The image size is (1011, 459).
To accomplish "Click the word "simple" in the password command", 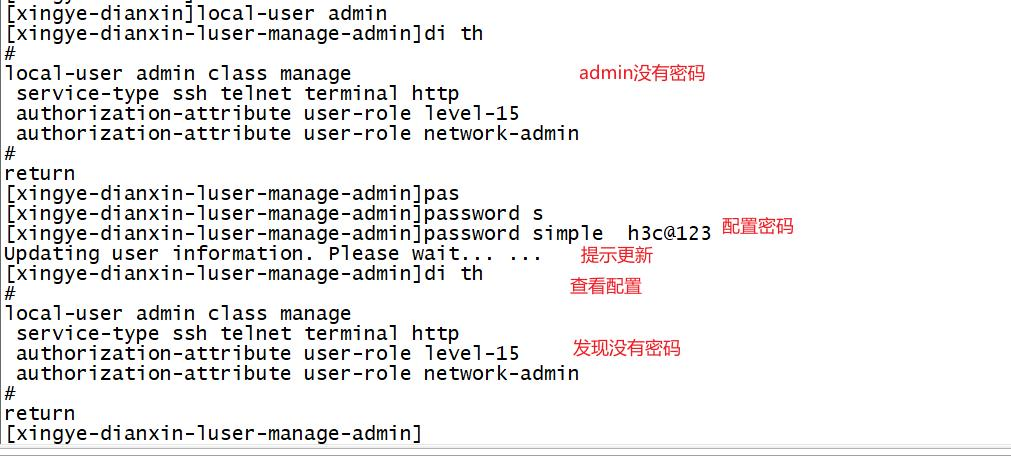I will (x=567, y=233).
